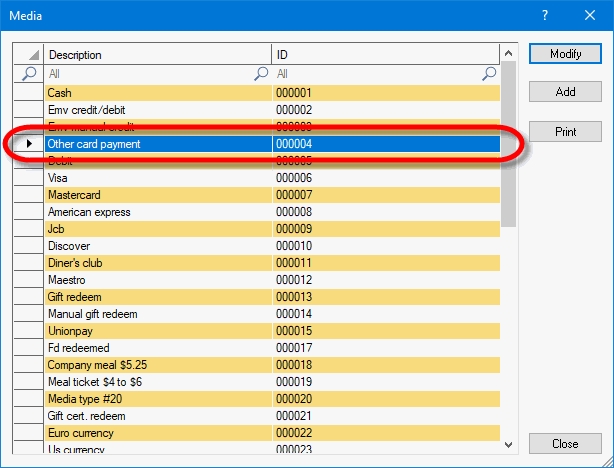The image size is (614, 468).
Task: Click the Print button
Action: [565, 131]
